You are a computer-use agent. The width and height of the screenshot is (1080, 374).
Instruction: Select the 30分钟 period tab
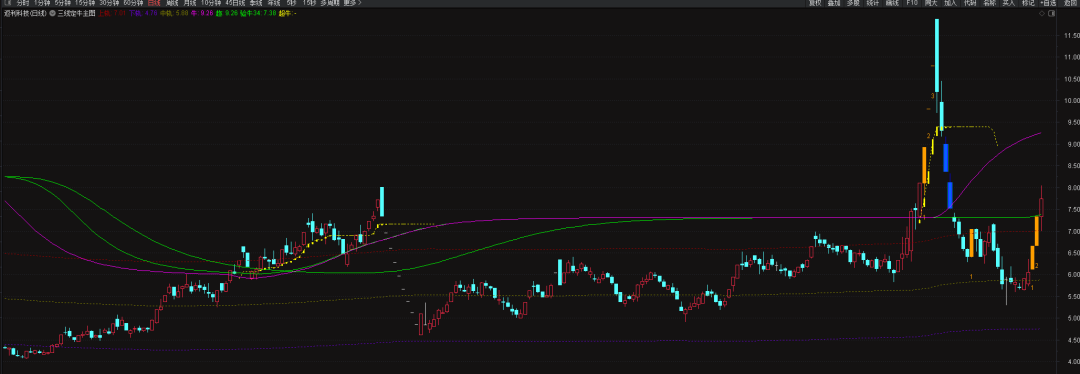click(109, 3)
